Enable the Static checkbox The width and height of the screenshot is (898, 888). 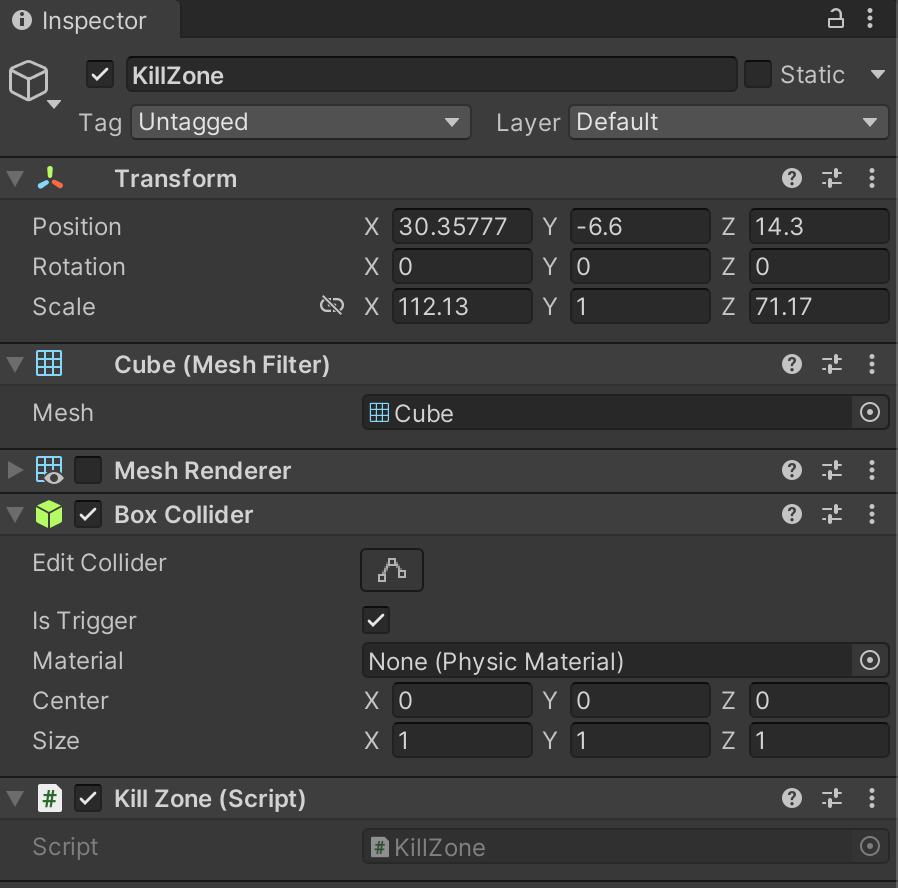758,75
